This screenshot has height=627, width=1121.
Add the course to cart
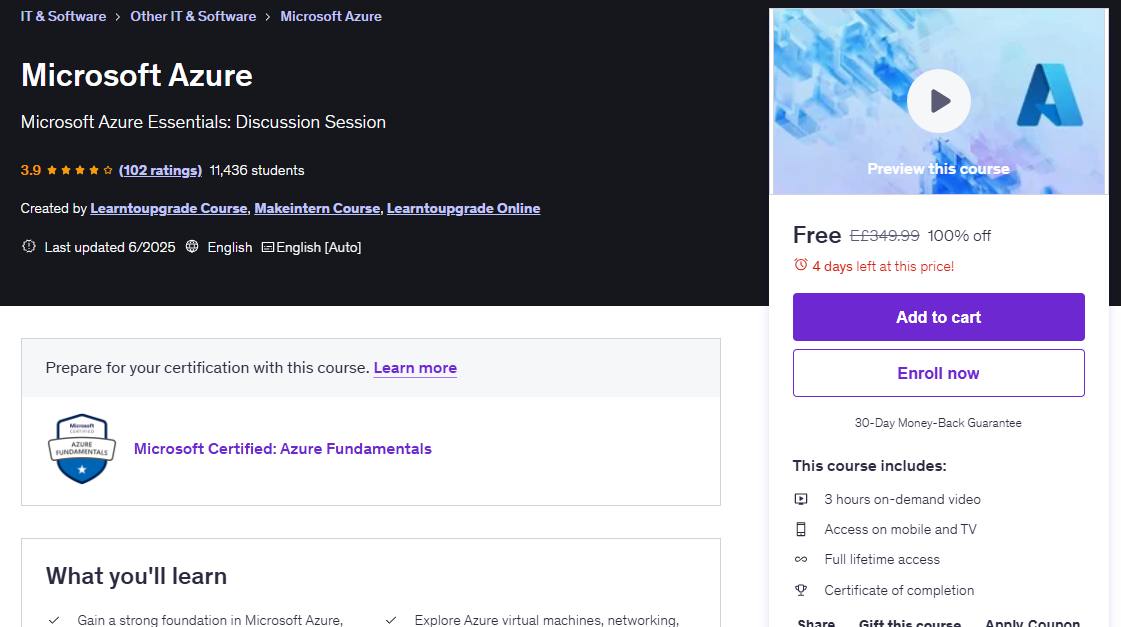(938, 317)
